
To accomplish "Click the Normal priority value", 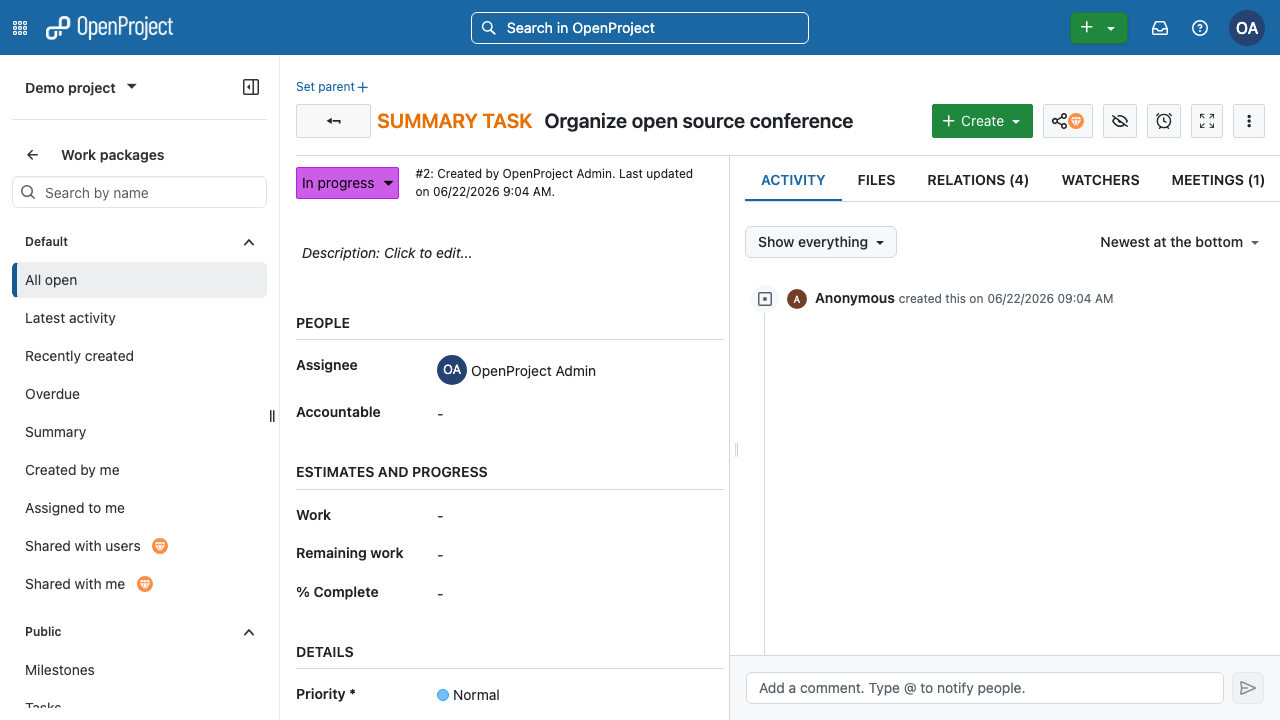I will (x=468, y=695).
